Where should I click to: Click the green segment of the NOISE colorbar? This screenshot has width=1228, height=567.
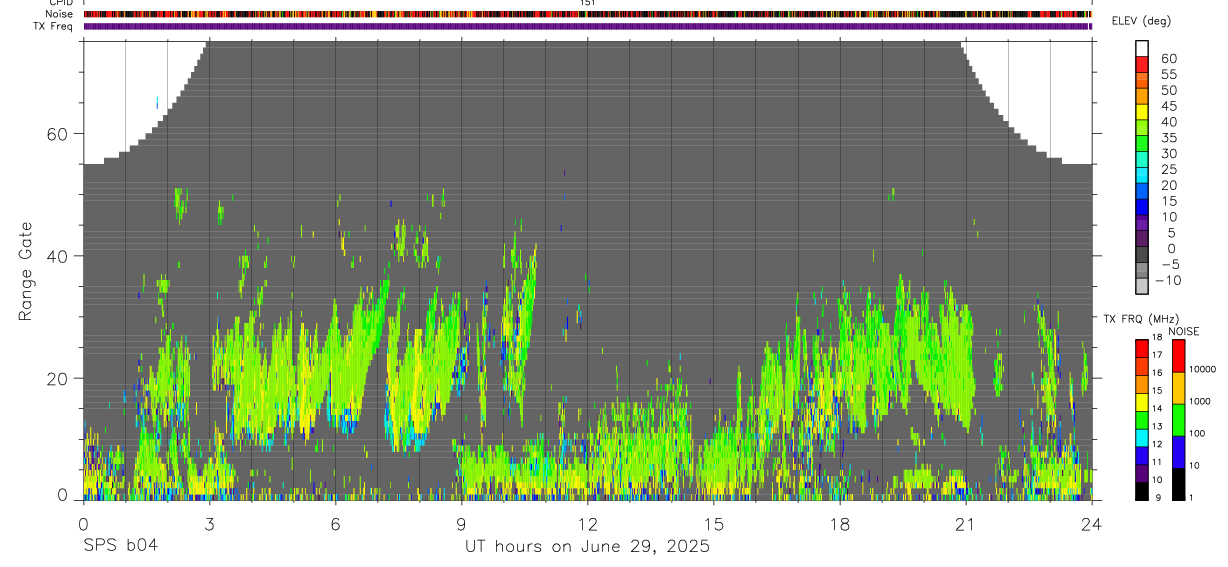[x=1178, y=420]
